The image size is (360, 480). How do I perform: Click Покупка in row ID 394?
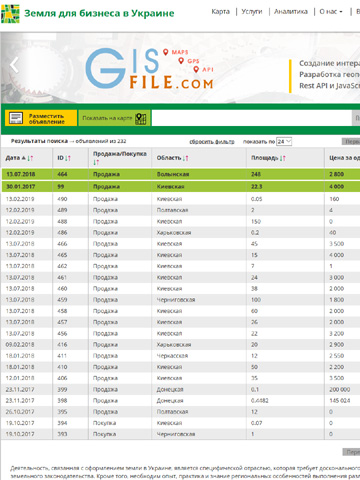[x=104, y=423]
